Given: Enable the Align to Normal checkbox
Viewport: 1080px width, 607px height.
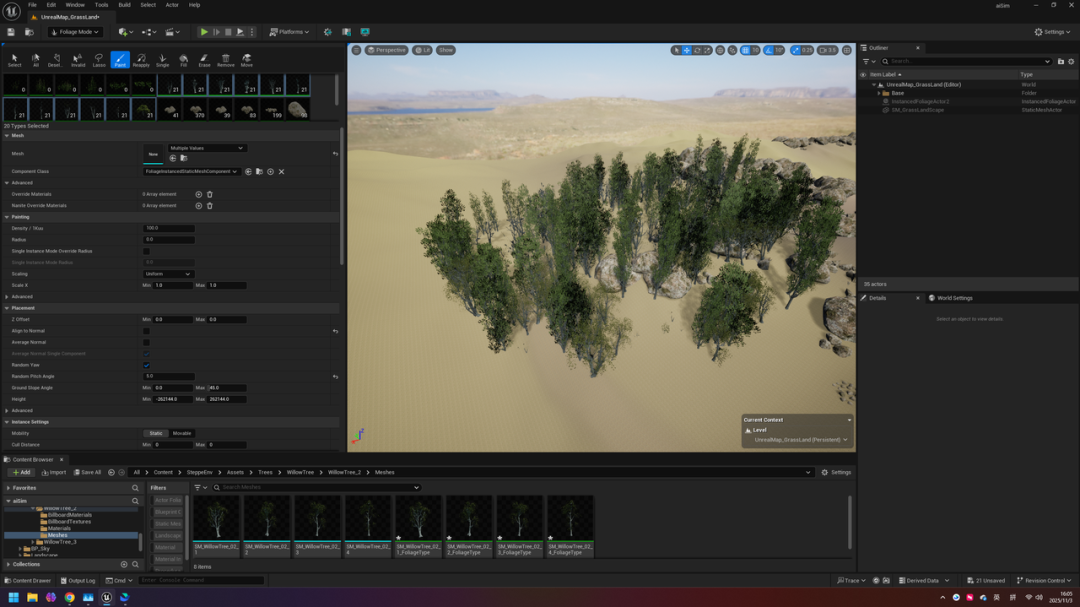Looking at the screenshot, I should 146,331.
